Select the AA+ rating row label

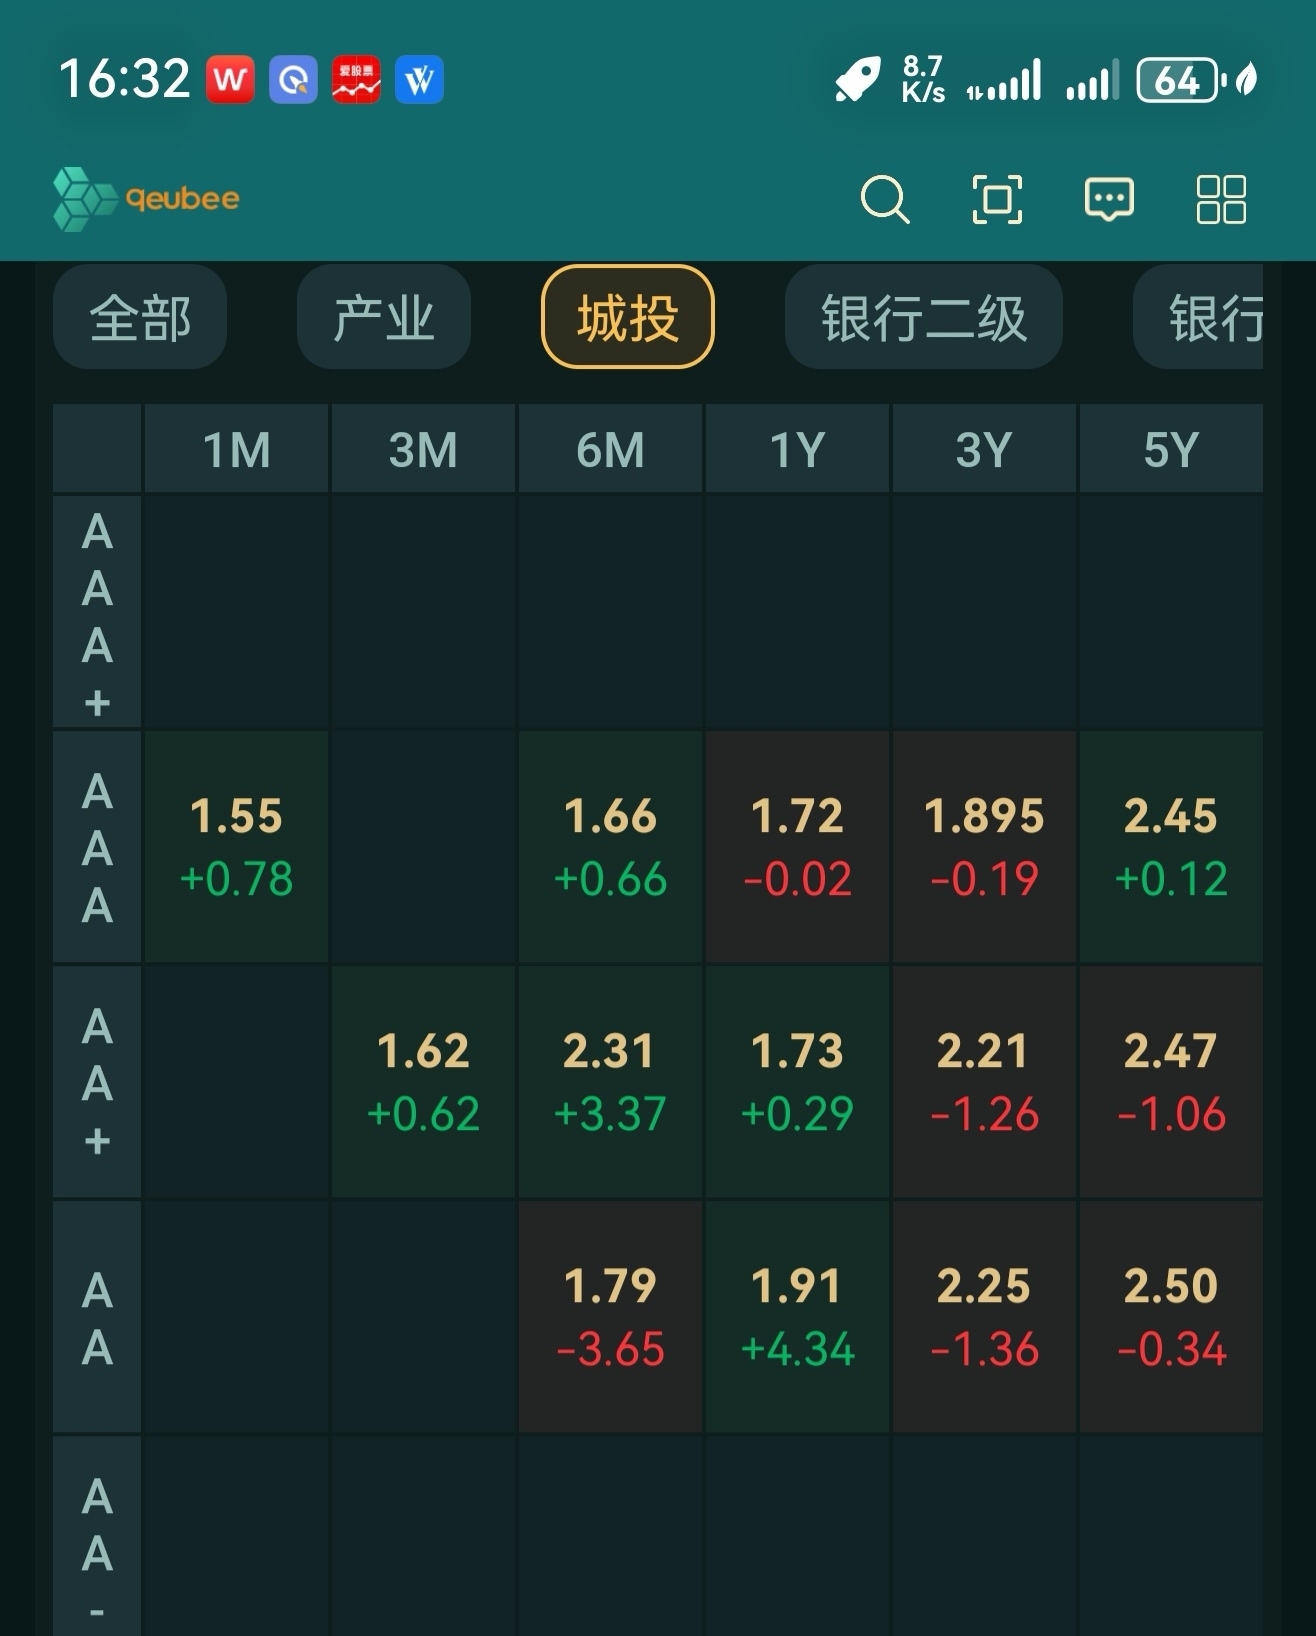click(x=97, y=1082)
